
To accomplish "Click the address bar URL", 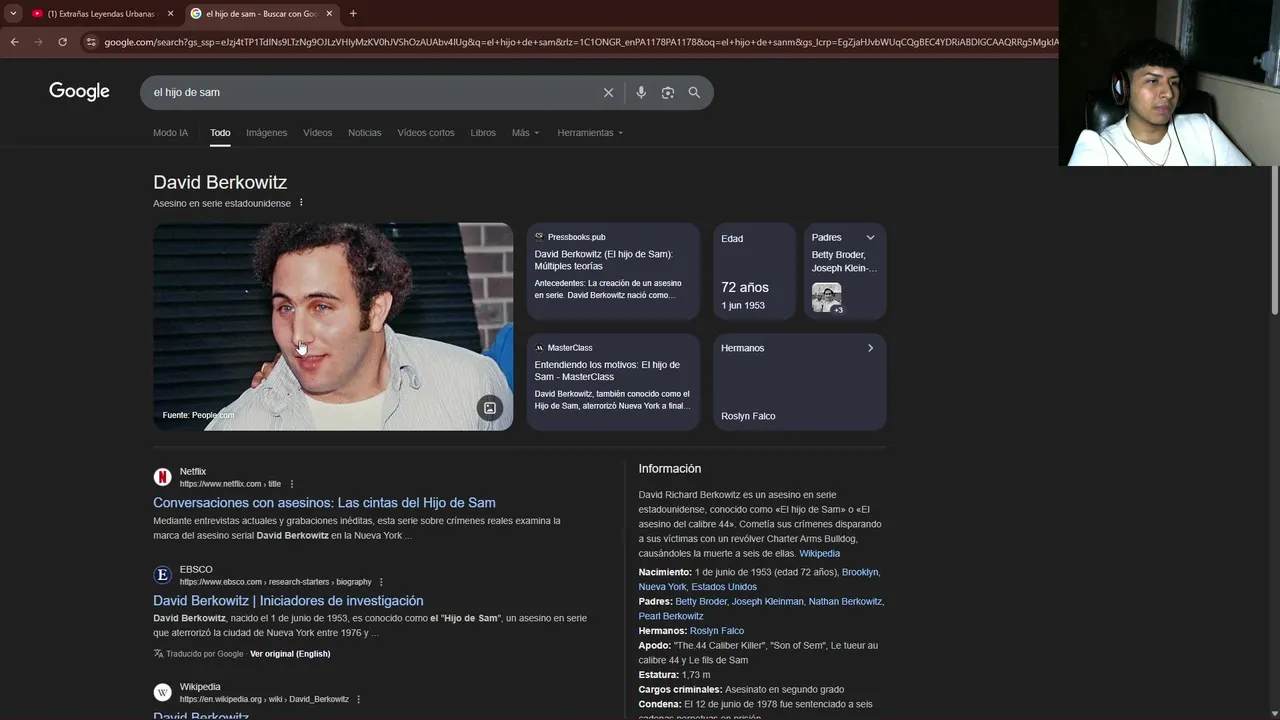I will pos(580,42).
